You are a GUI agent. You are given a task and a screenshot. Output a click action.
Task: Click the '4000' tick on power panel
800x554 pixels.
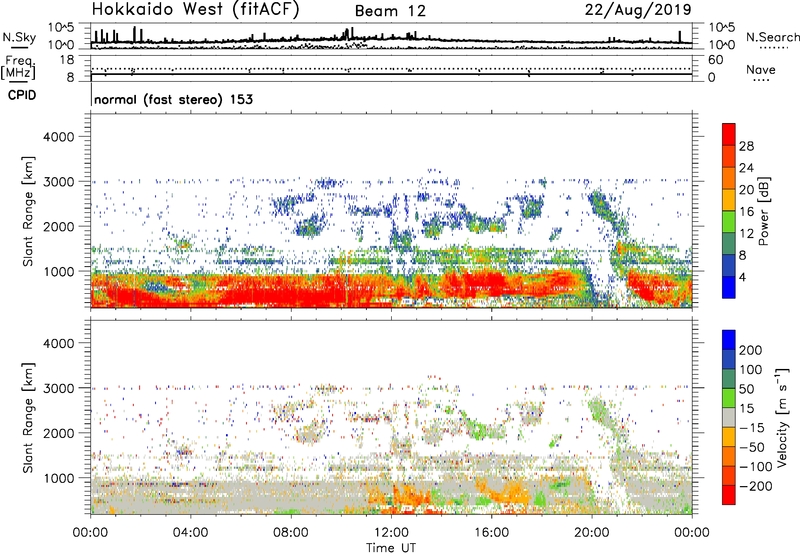coord(59,137)
